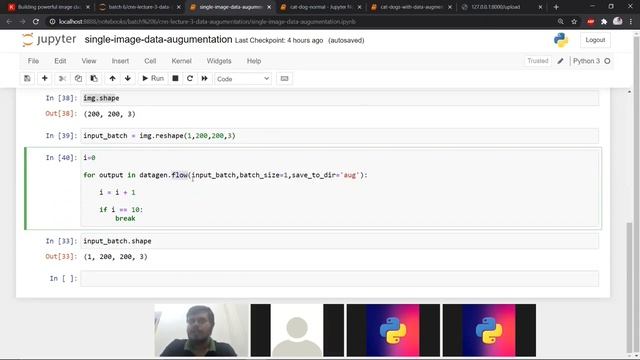Rename notebook title single-image-data-augumentation
This screenshot has width=640, height=360.
[158, 40]
